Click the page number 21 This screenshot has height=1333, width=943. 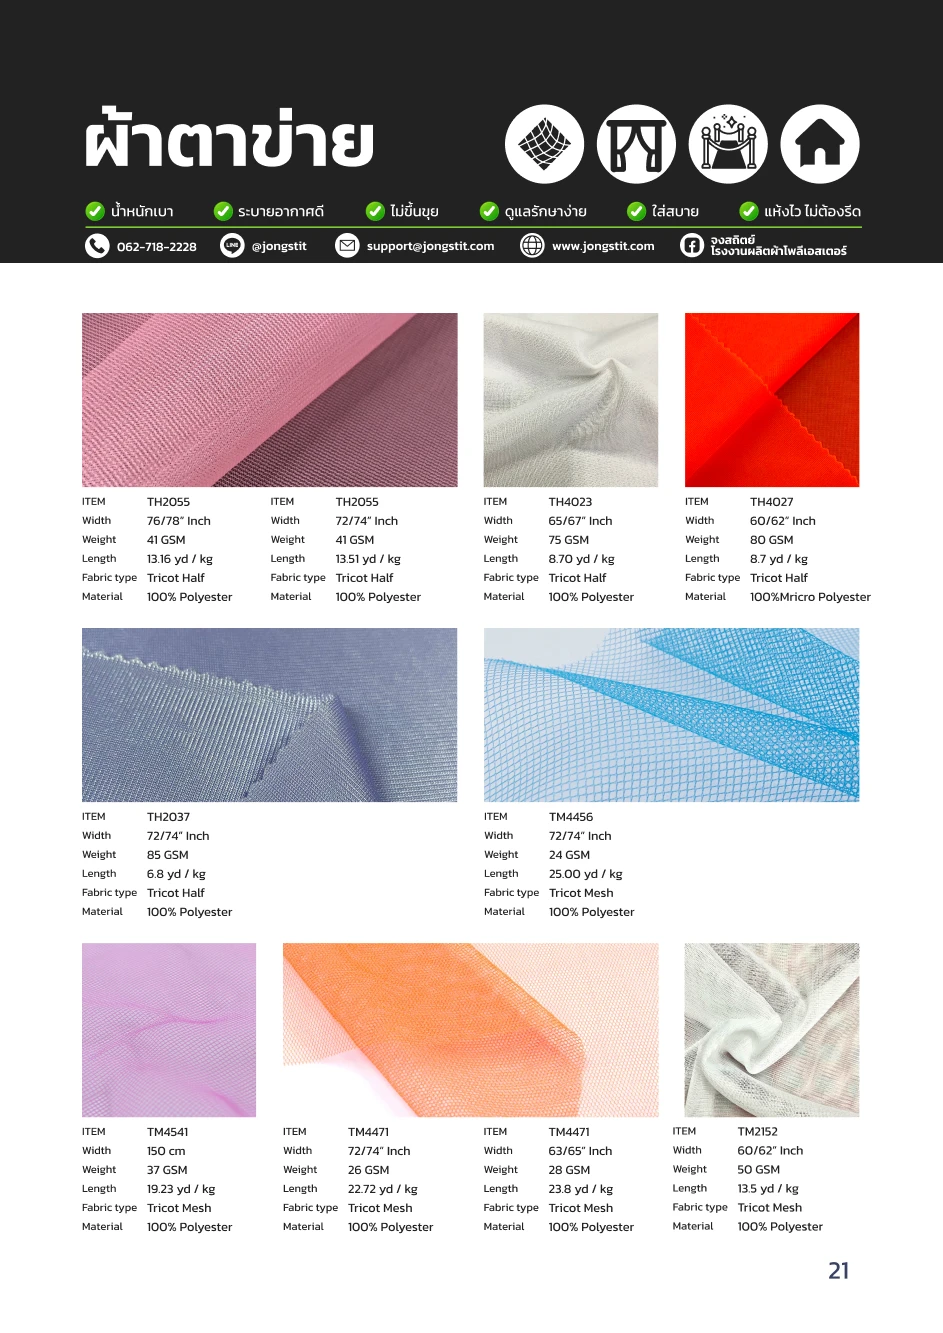pos(838,1271)
